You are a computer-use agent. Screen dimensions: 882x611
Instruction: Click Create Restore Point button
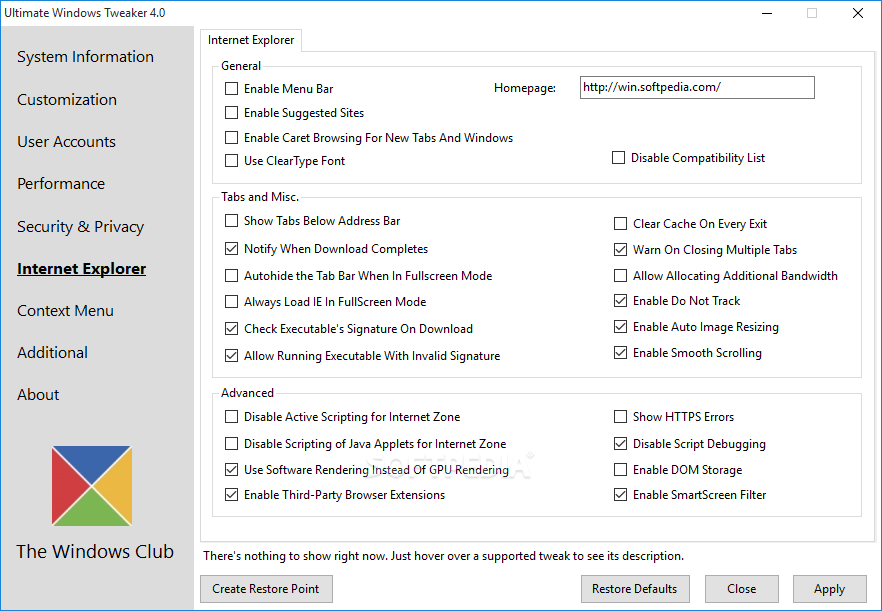coord(266,589)
